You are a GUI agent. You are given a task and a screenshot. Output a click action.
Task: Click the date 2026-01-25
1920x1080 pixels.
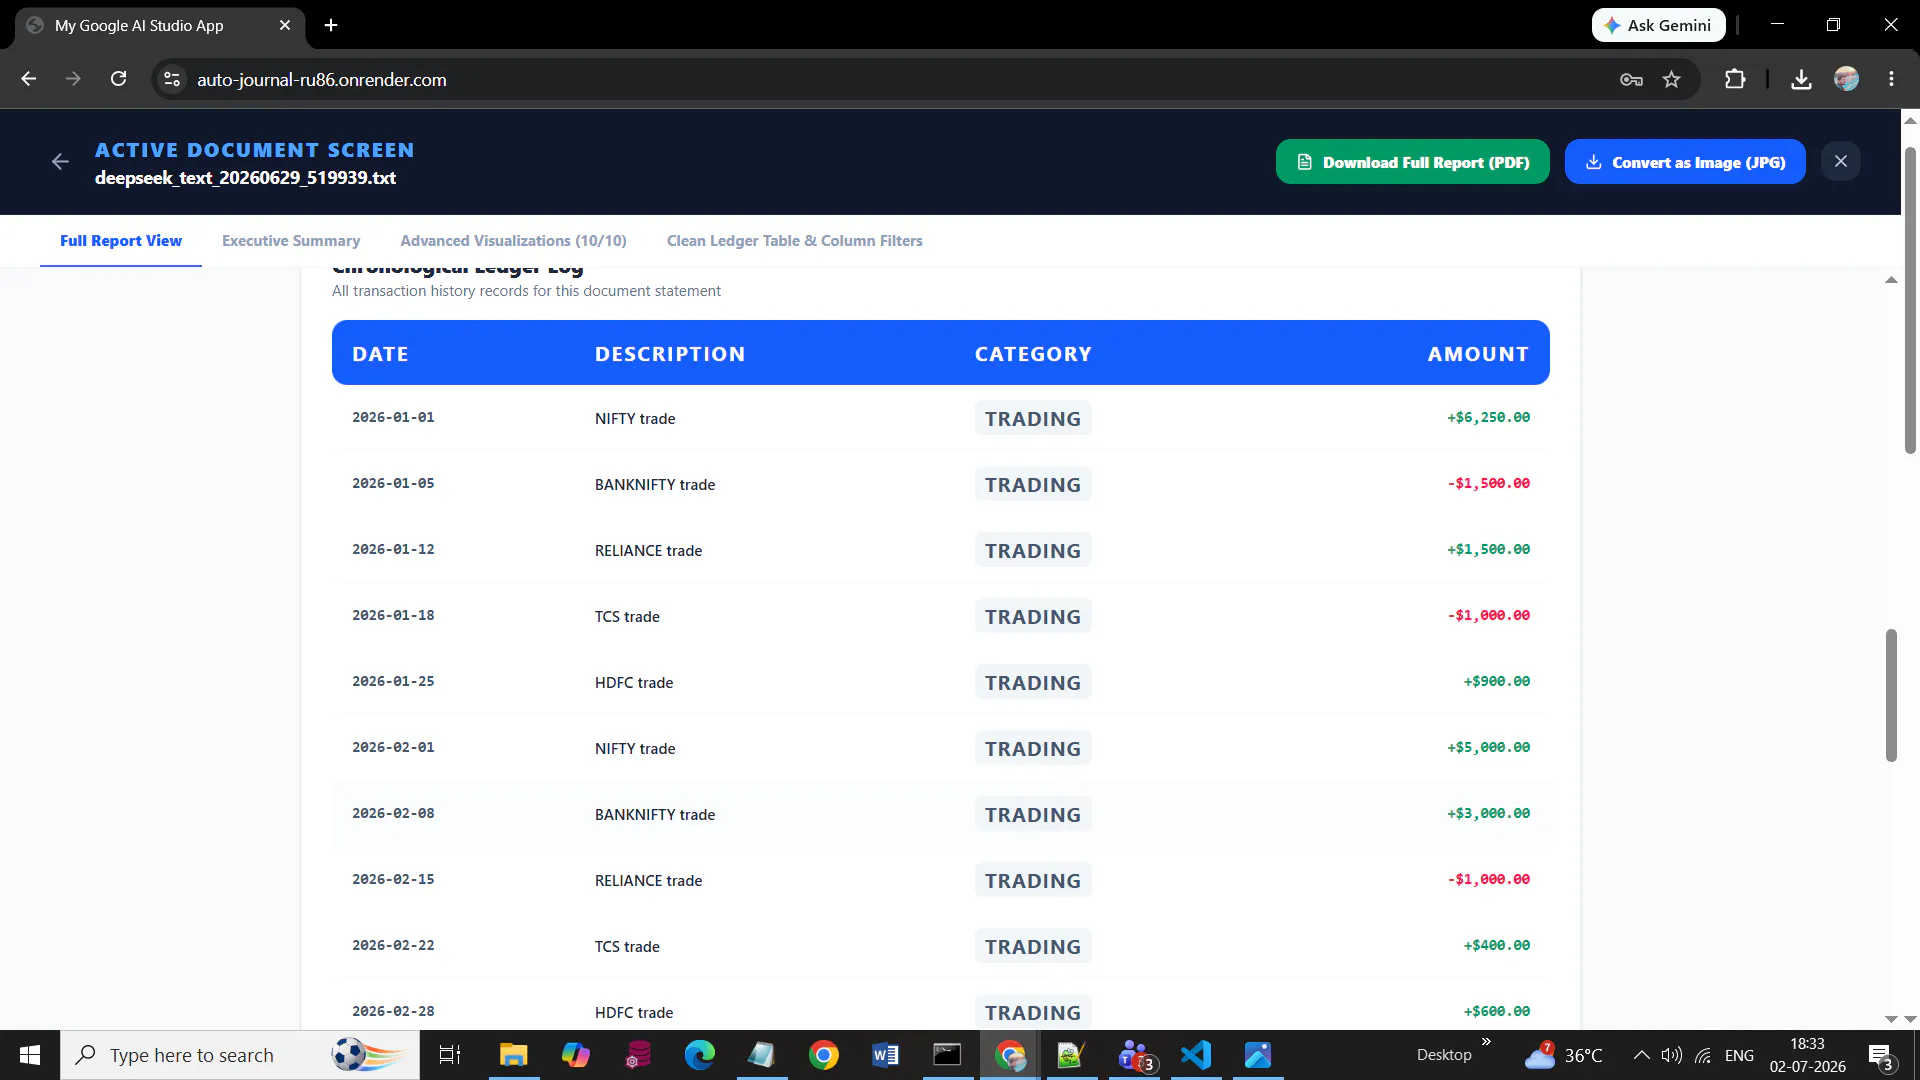(393, 682)
